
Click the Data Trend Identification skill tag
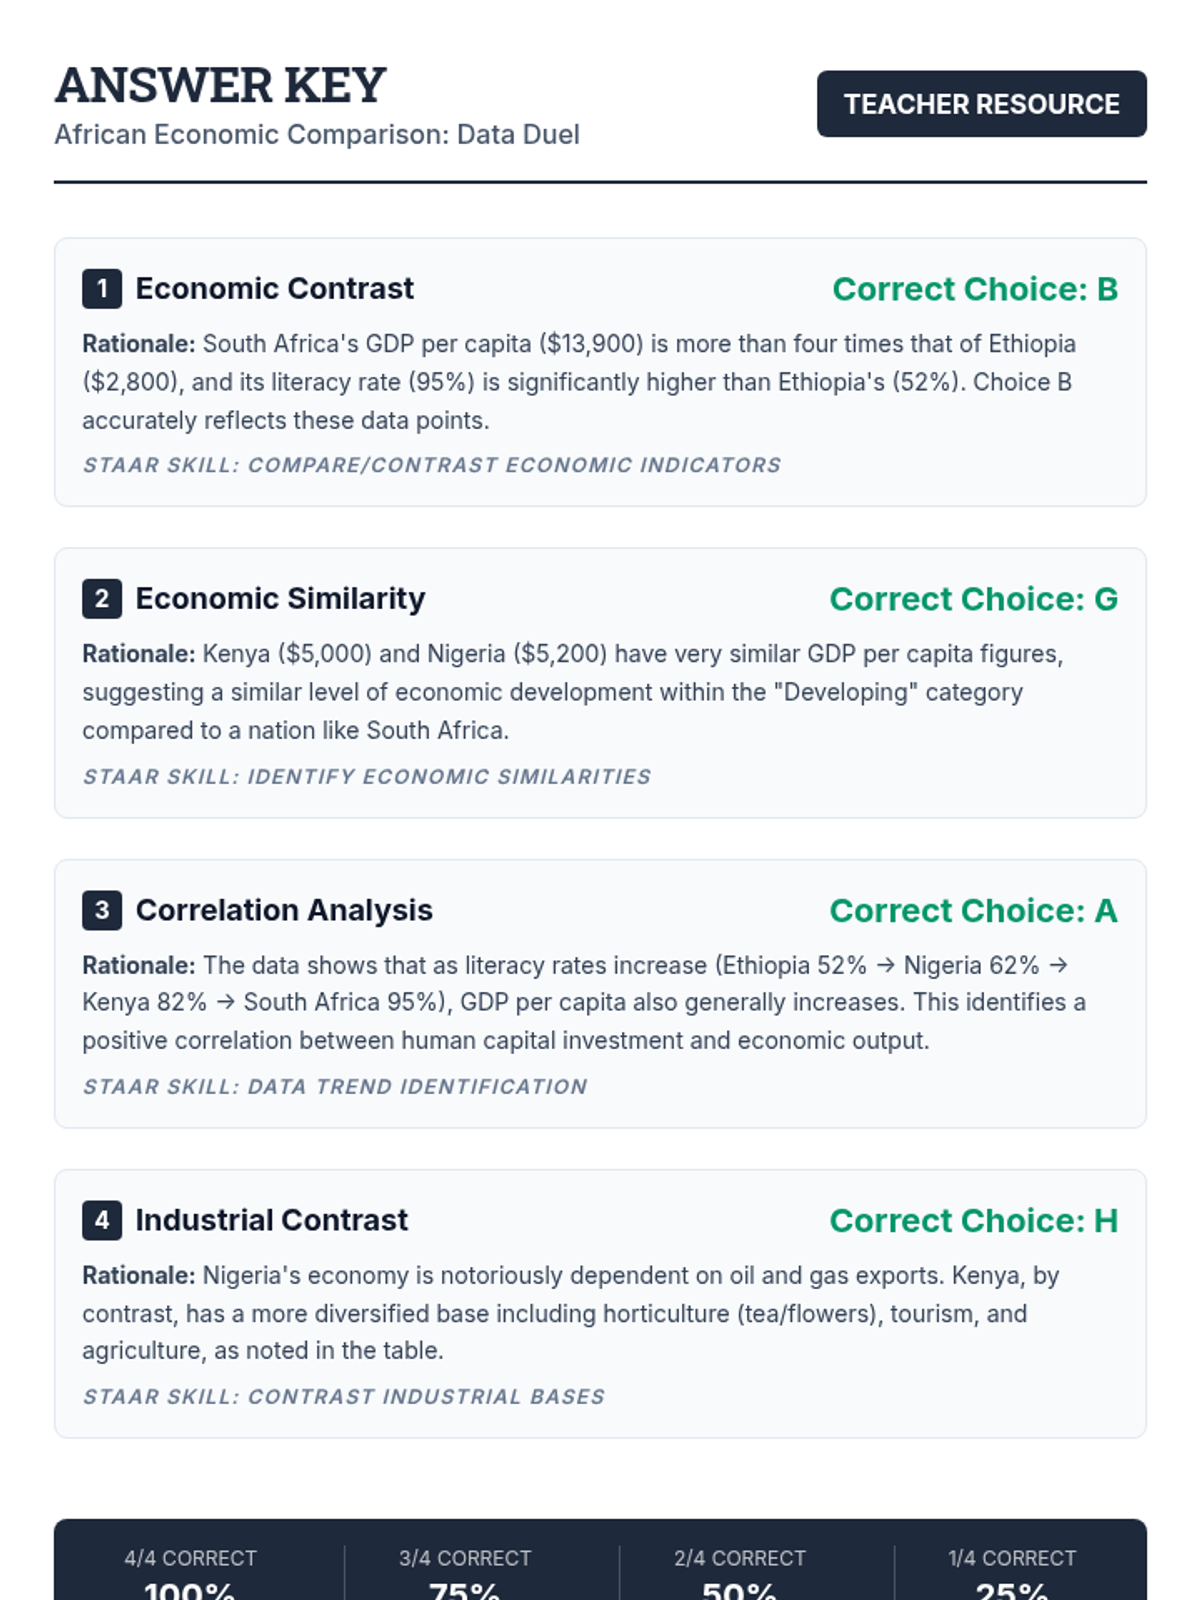click(x=334, y=1087)
